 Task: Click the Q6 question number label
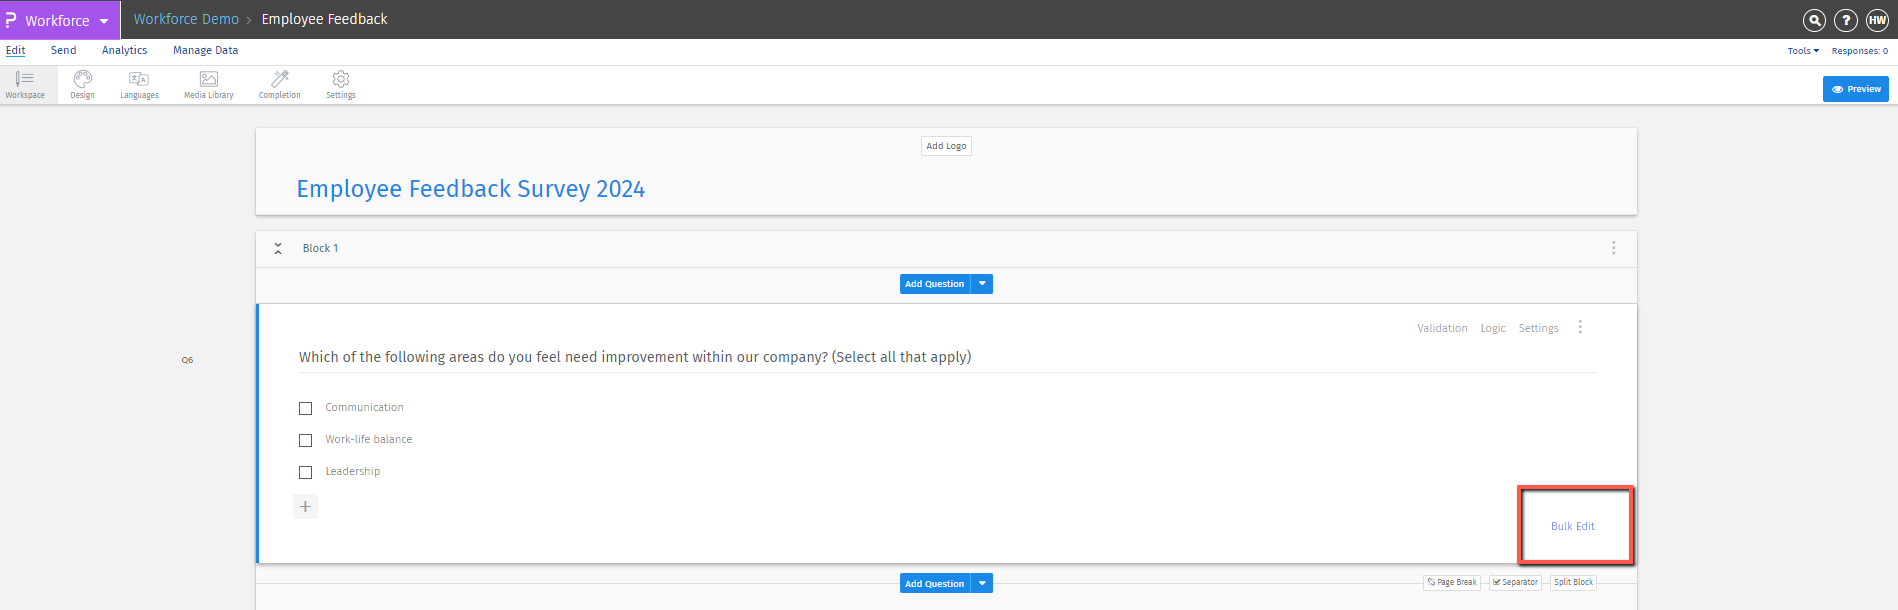click(x=187, y=360)
